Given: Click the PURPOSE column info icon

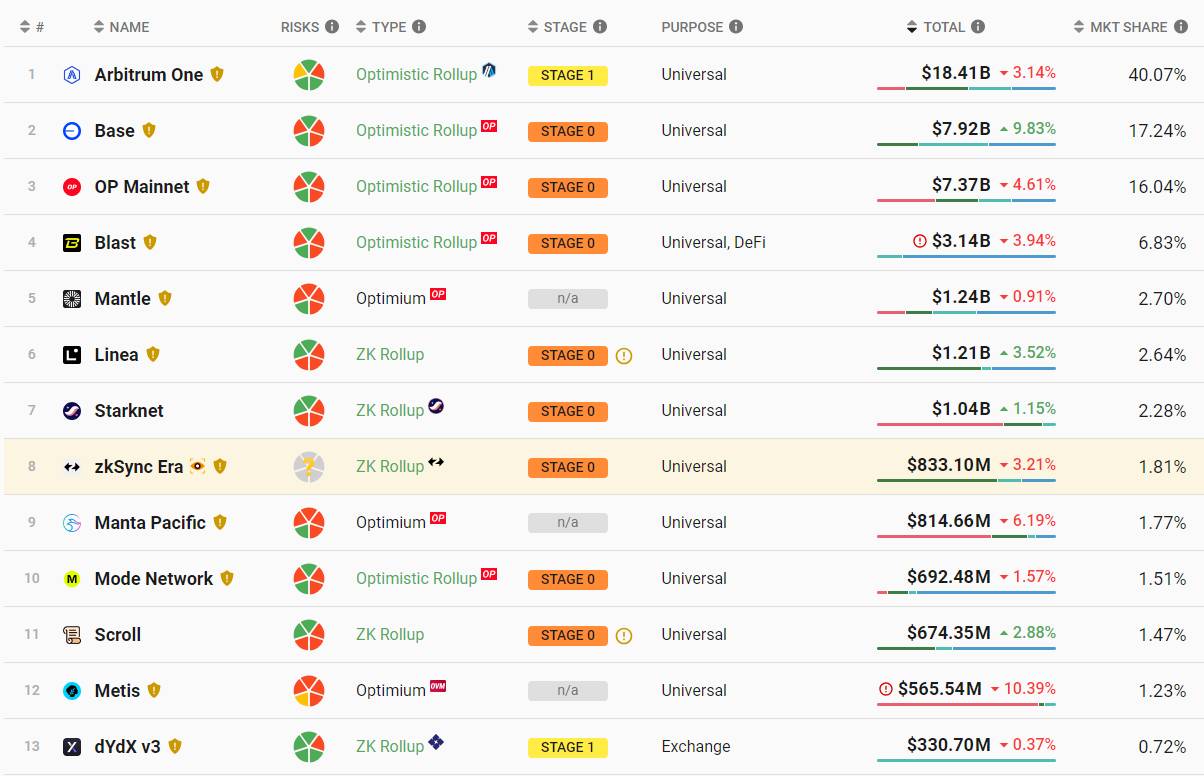Looking at the screenshot, I should click(x=736, y=27).
